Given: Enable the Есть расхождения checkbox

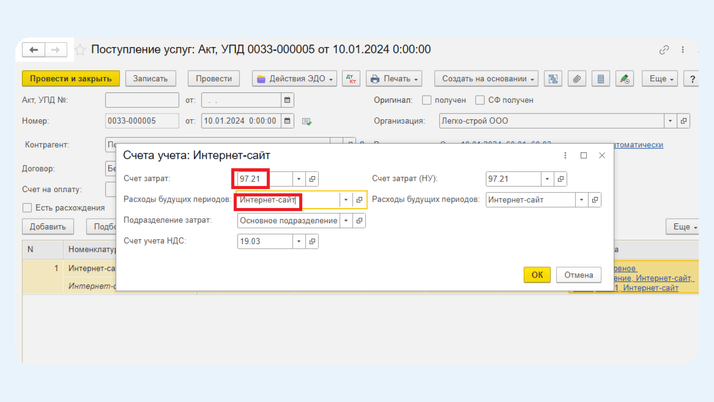Looking at the screenshot, I should tap(28, 208).
